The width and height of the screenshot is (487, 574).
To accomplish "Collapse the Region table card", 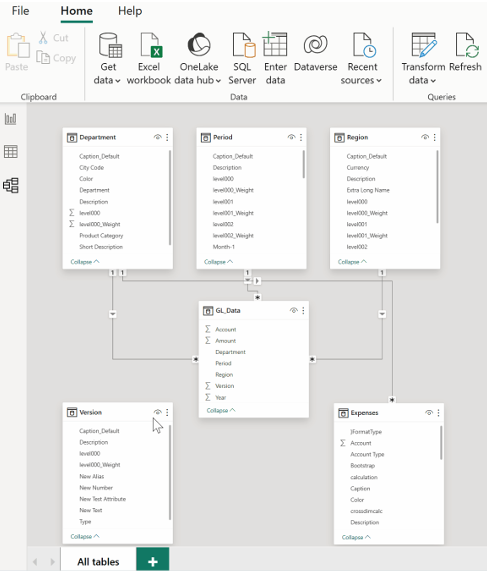I will point(352,262).
